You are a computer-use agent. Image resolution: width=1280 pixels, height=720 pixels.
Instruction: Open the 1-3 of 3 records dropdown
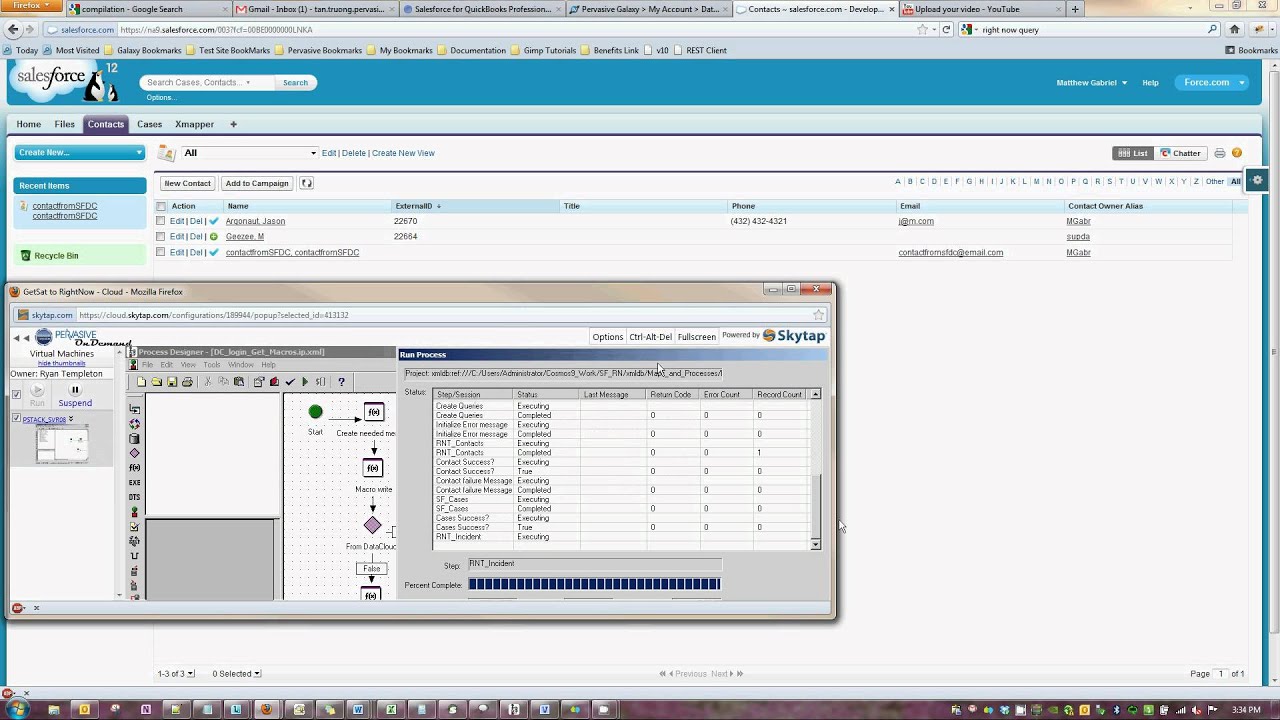tap(176, 673)
